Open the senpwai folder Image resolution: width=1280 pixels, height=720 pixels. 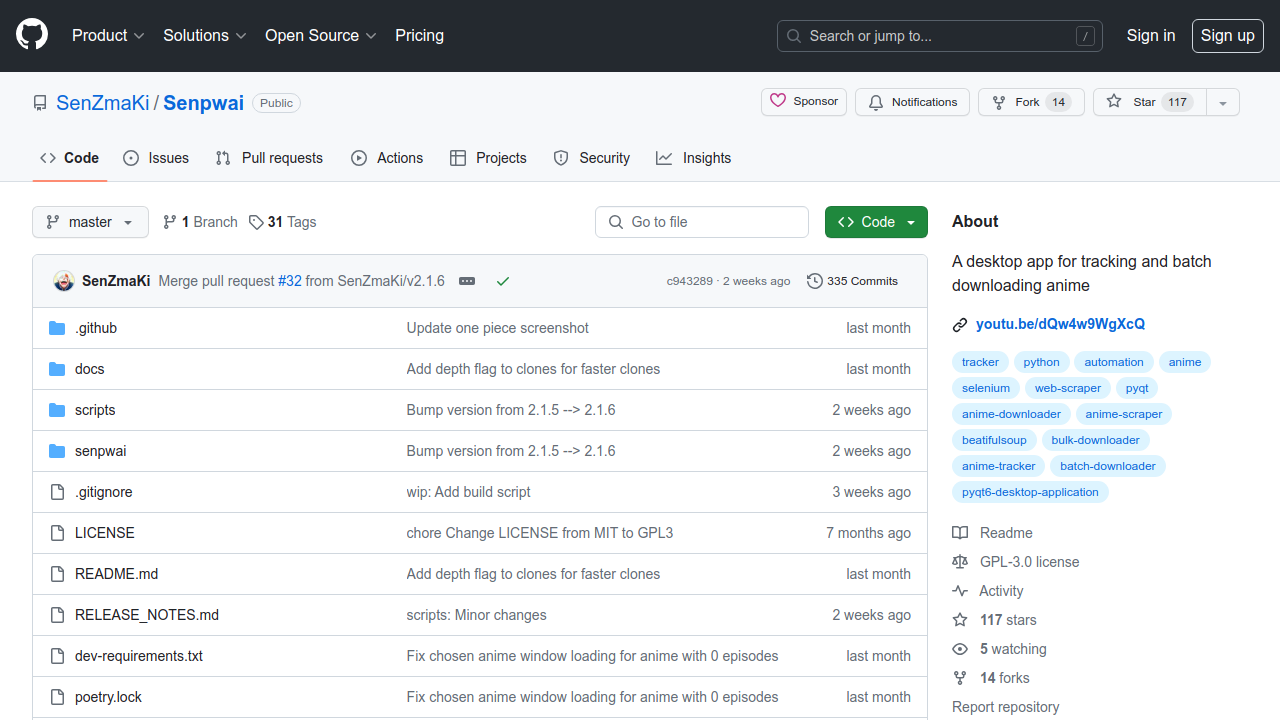point(100,451)
